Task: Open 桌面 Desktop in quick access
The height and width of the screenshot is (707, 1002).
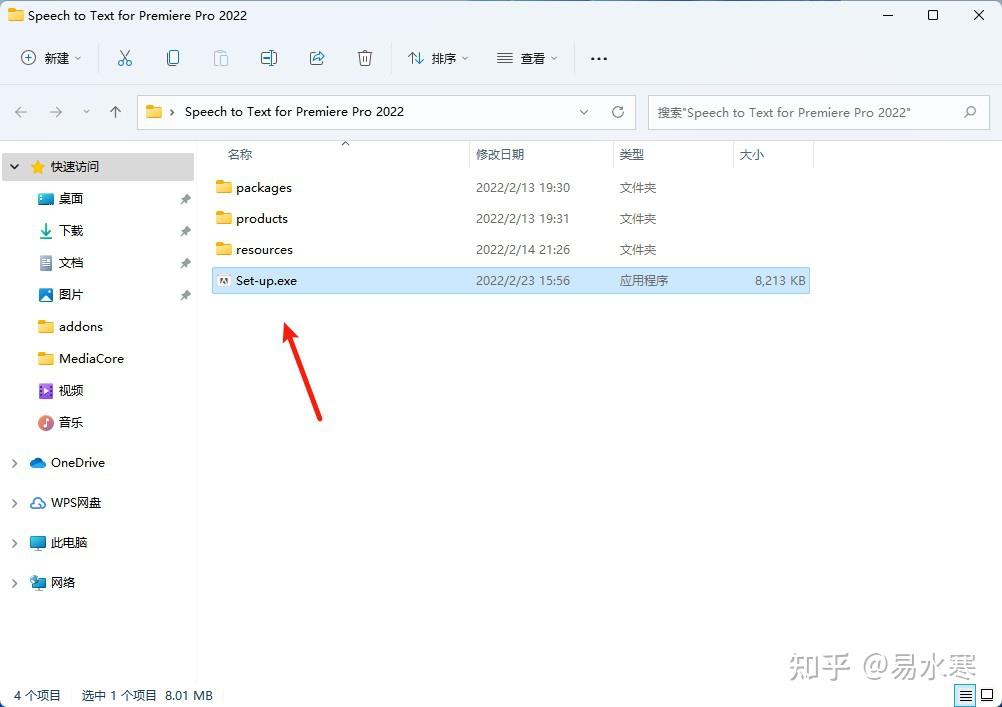Action: click(x=71, y=199)
